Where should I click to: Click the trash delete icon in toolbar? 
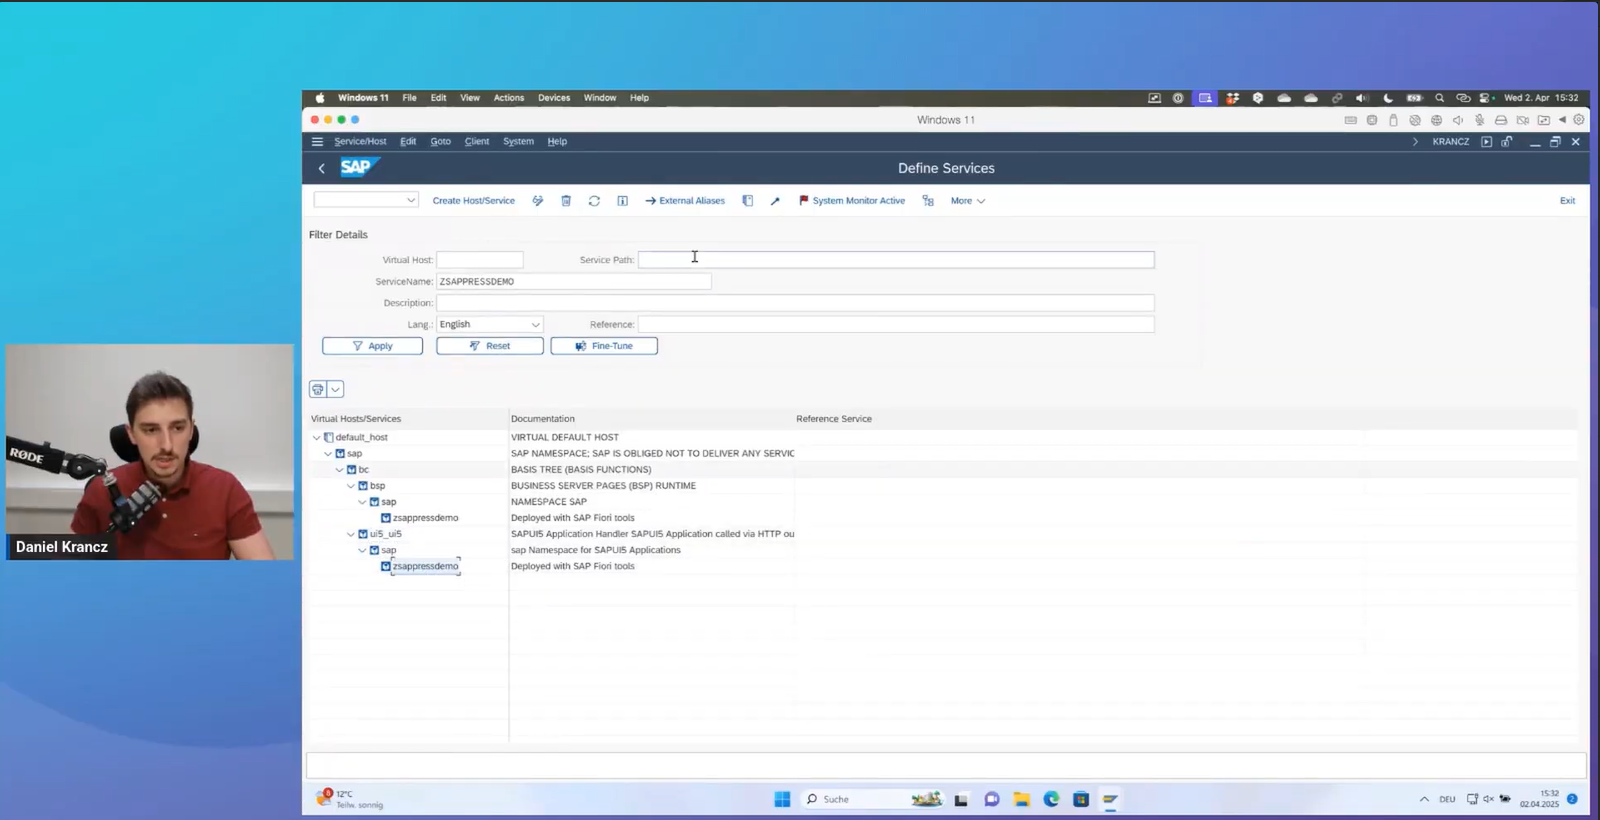click(x=566, y=201)
